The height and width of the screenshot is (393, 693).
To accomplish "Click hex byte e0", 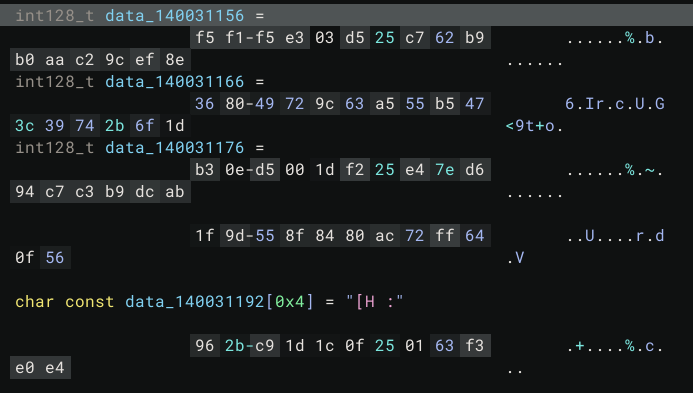I will coord(25,368).
